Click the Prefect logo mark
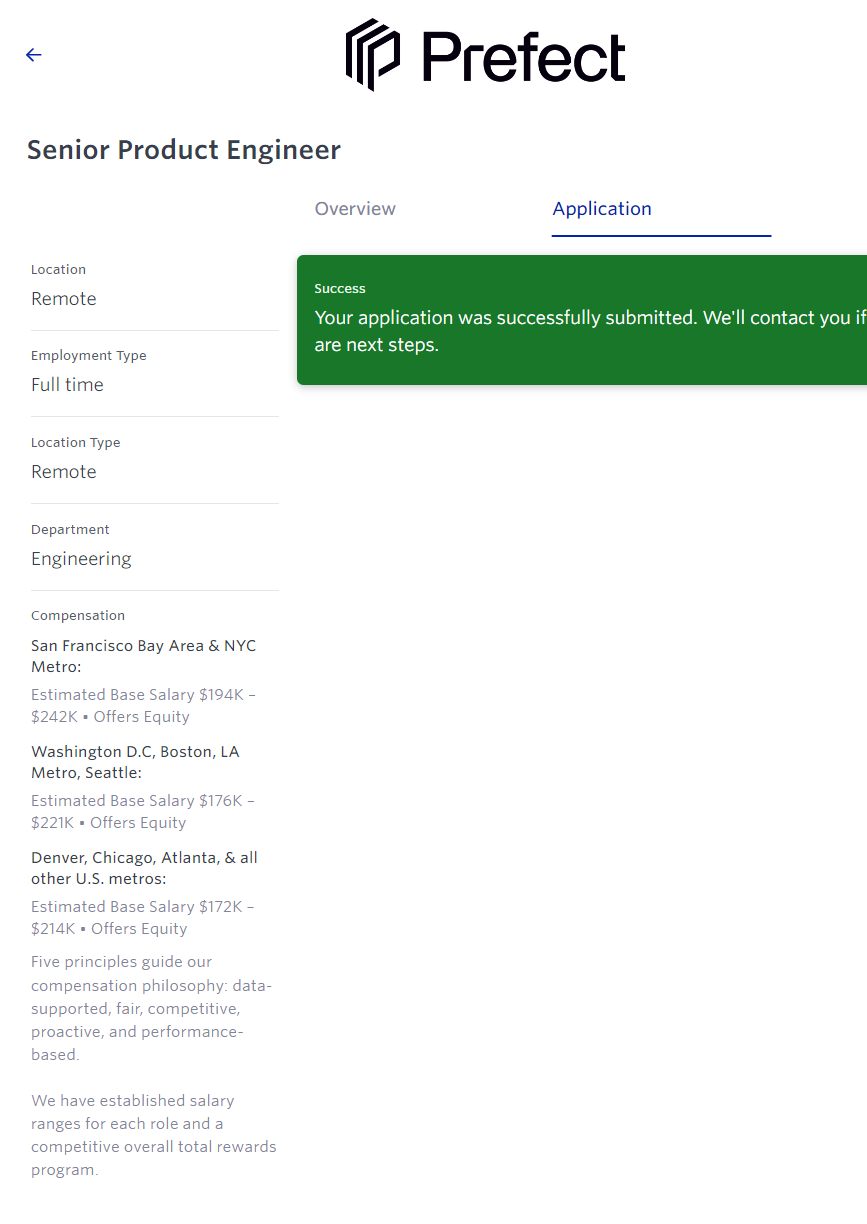867x1224 pixels. click(x=373, y=55)
